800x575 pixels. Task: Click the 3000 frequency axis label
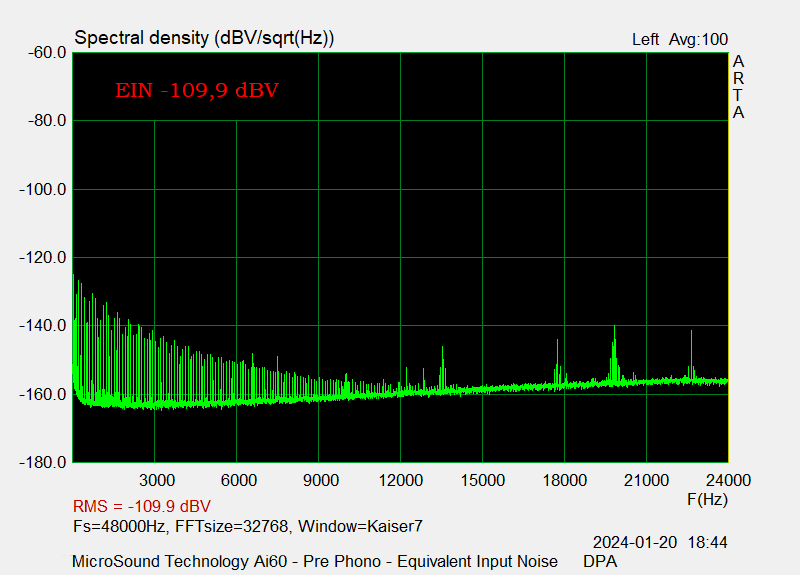tap(157, 480)
